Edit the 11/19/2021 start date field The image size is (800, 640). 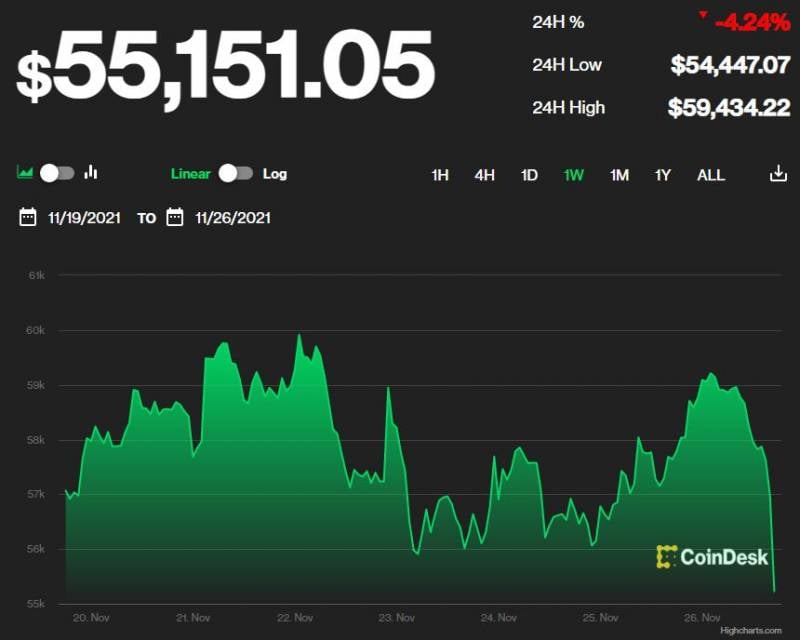84,218
